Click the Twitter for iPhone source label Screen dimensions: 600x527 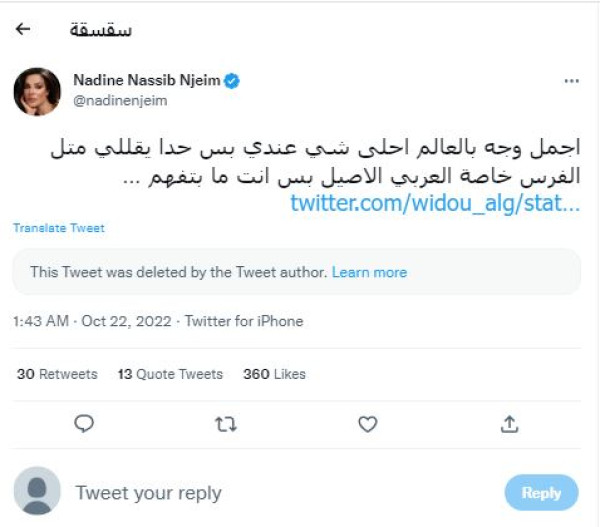[x=246, y=321]
